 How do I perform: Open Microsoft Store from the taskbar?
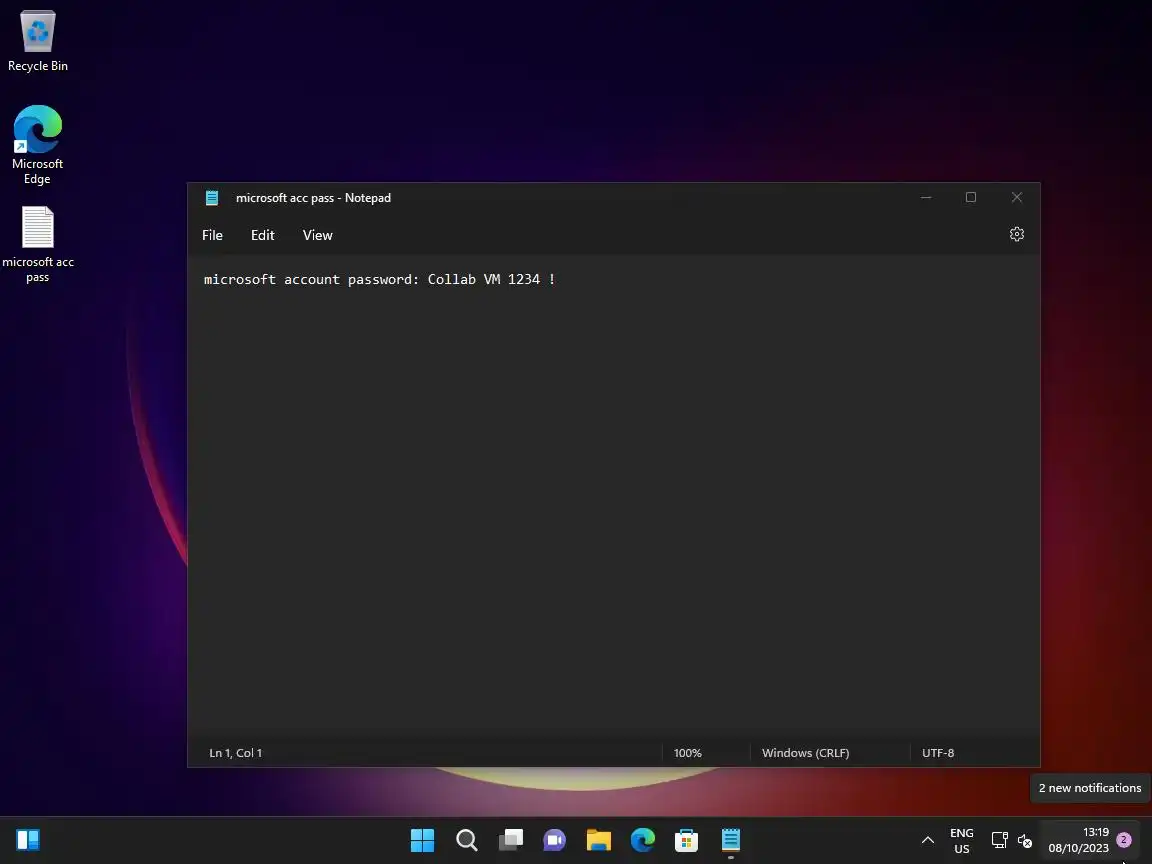(x=686, y=840)
